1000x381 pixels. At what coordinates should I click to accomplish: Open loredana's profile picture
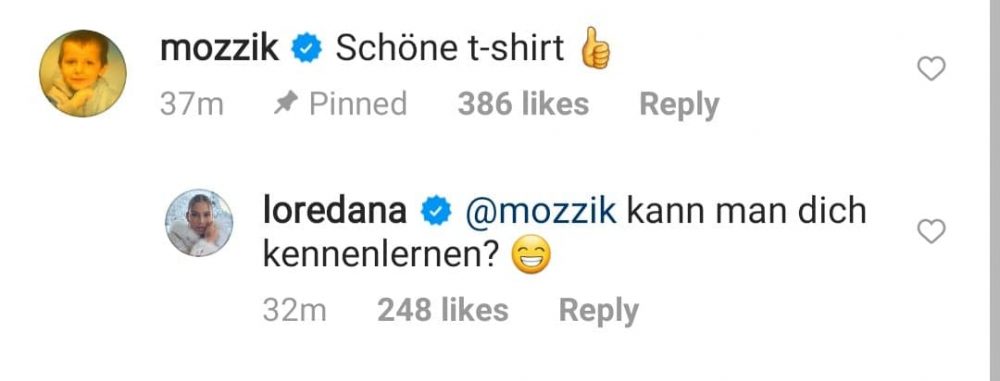[199, 223]
